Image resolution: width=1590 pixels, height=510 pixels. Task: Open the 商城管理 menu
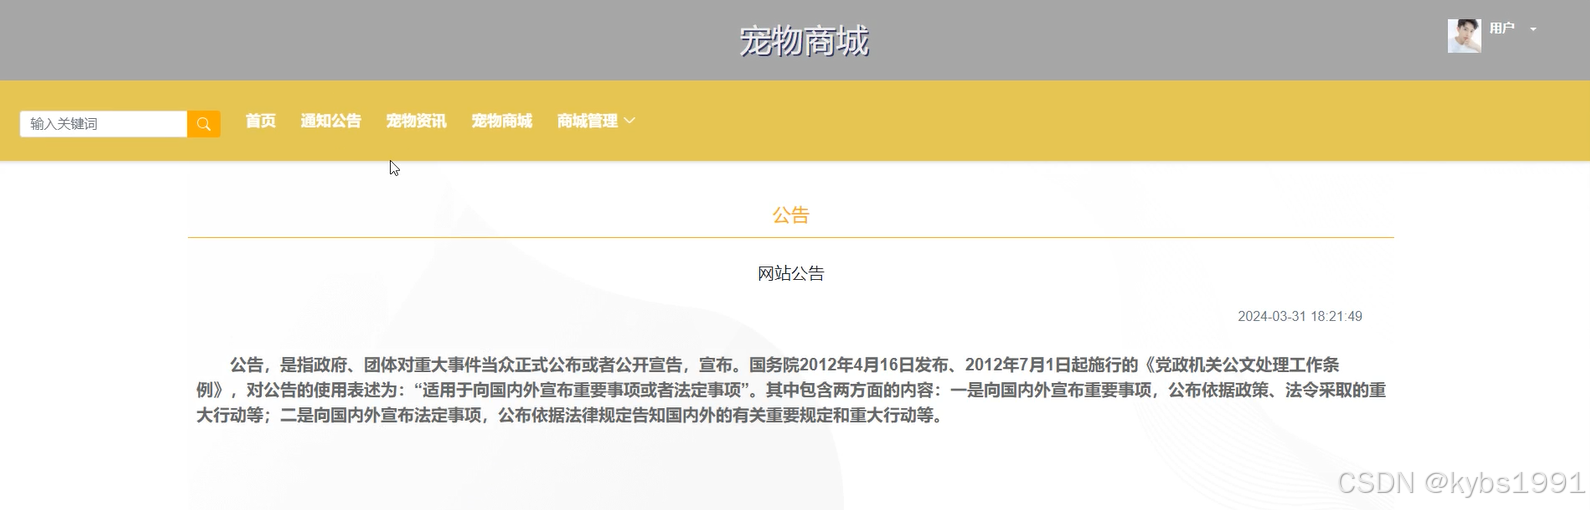[x=587, y=121]
